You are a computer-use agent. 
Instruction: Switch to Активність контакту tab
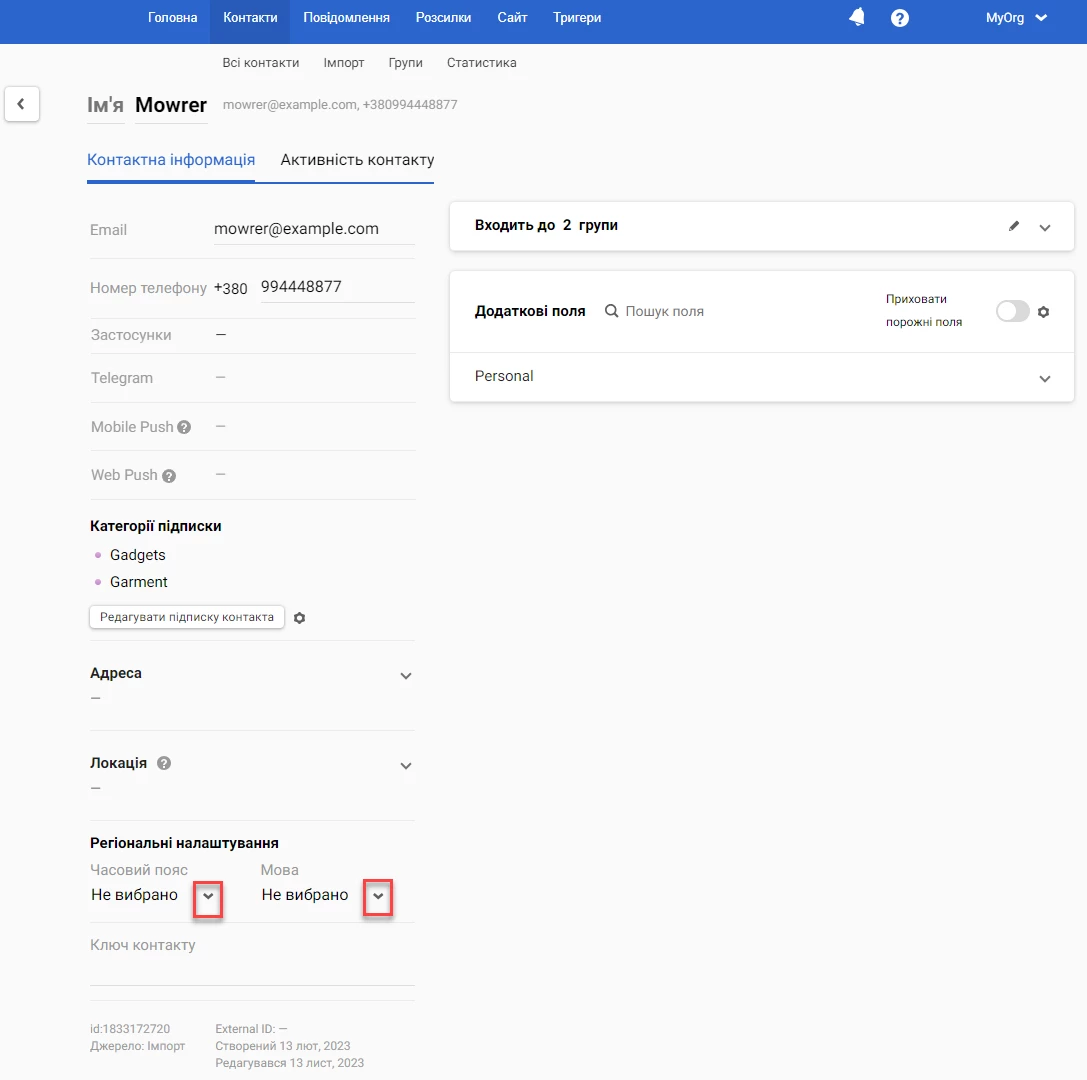click(357, 160)
